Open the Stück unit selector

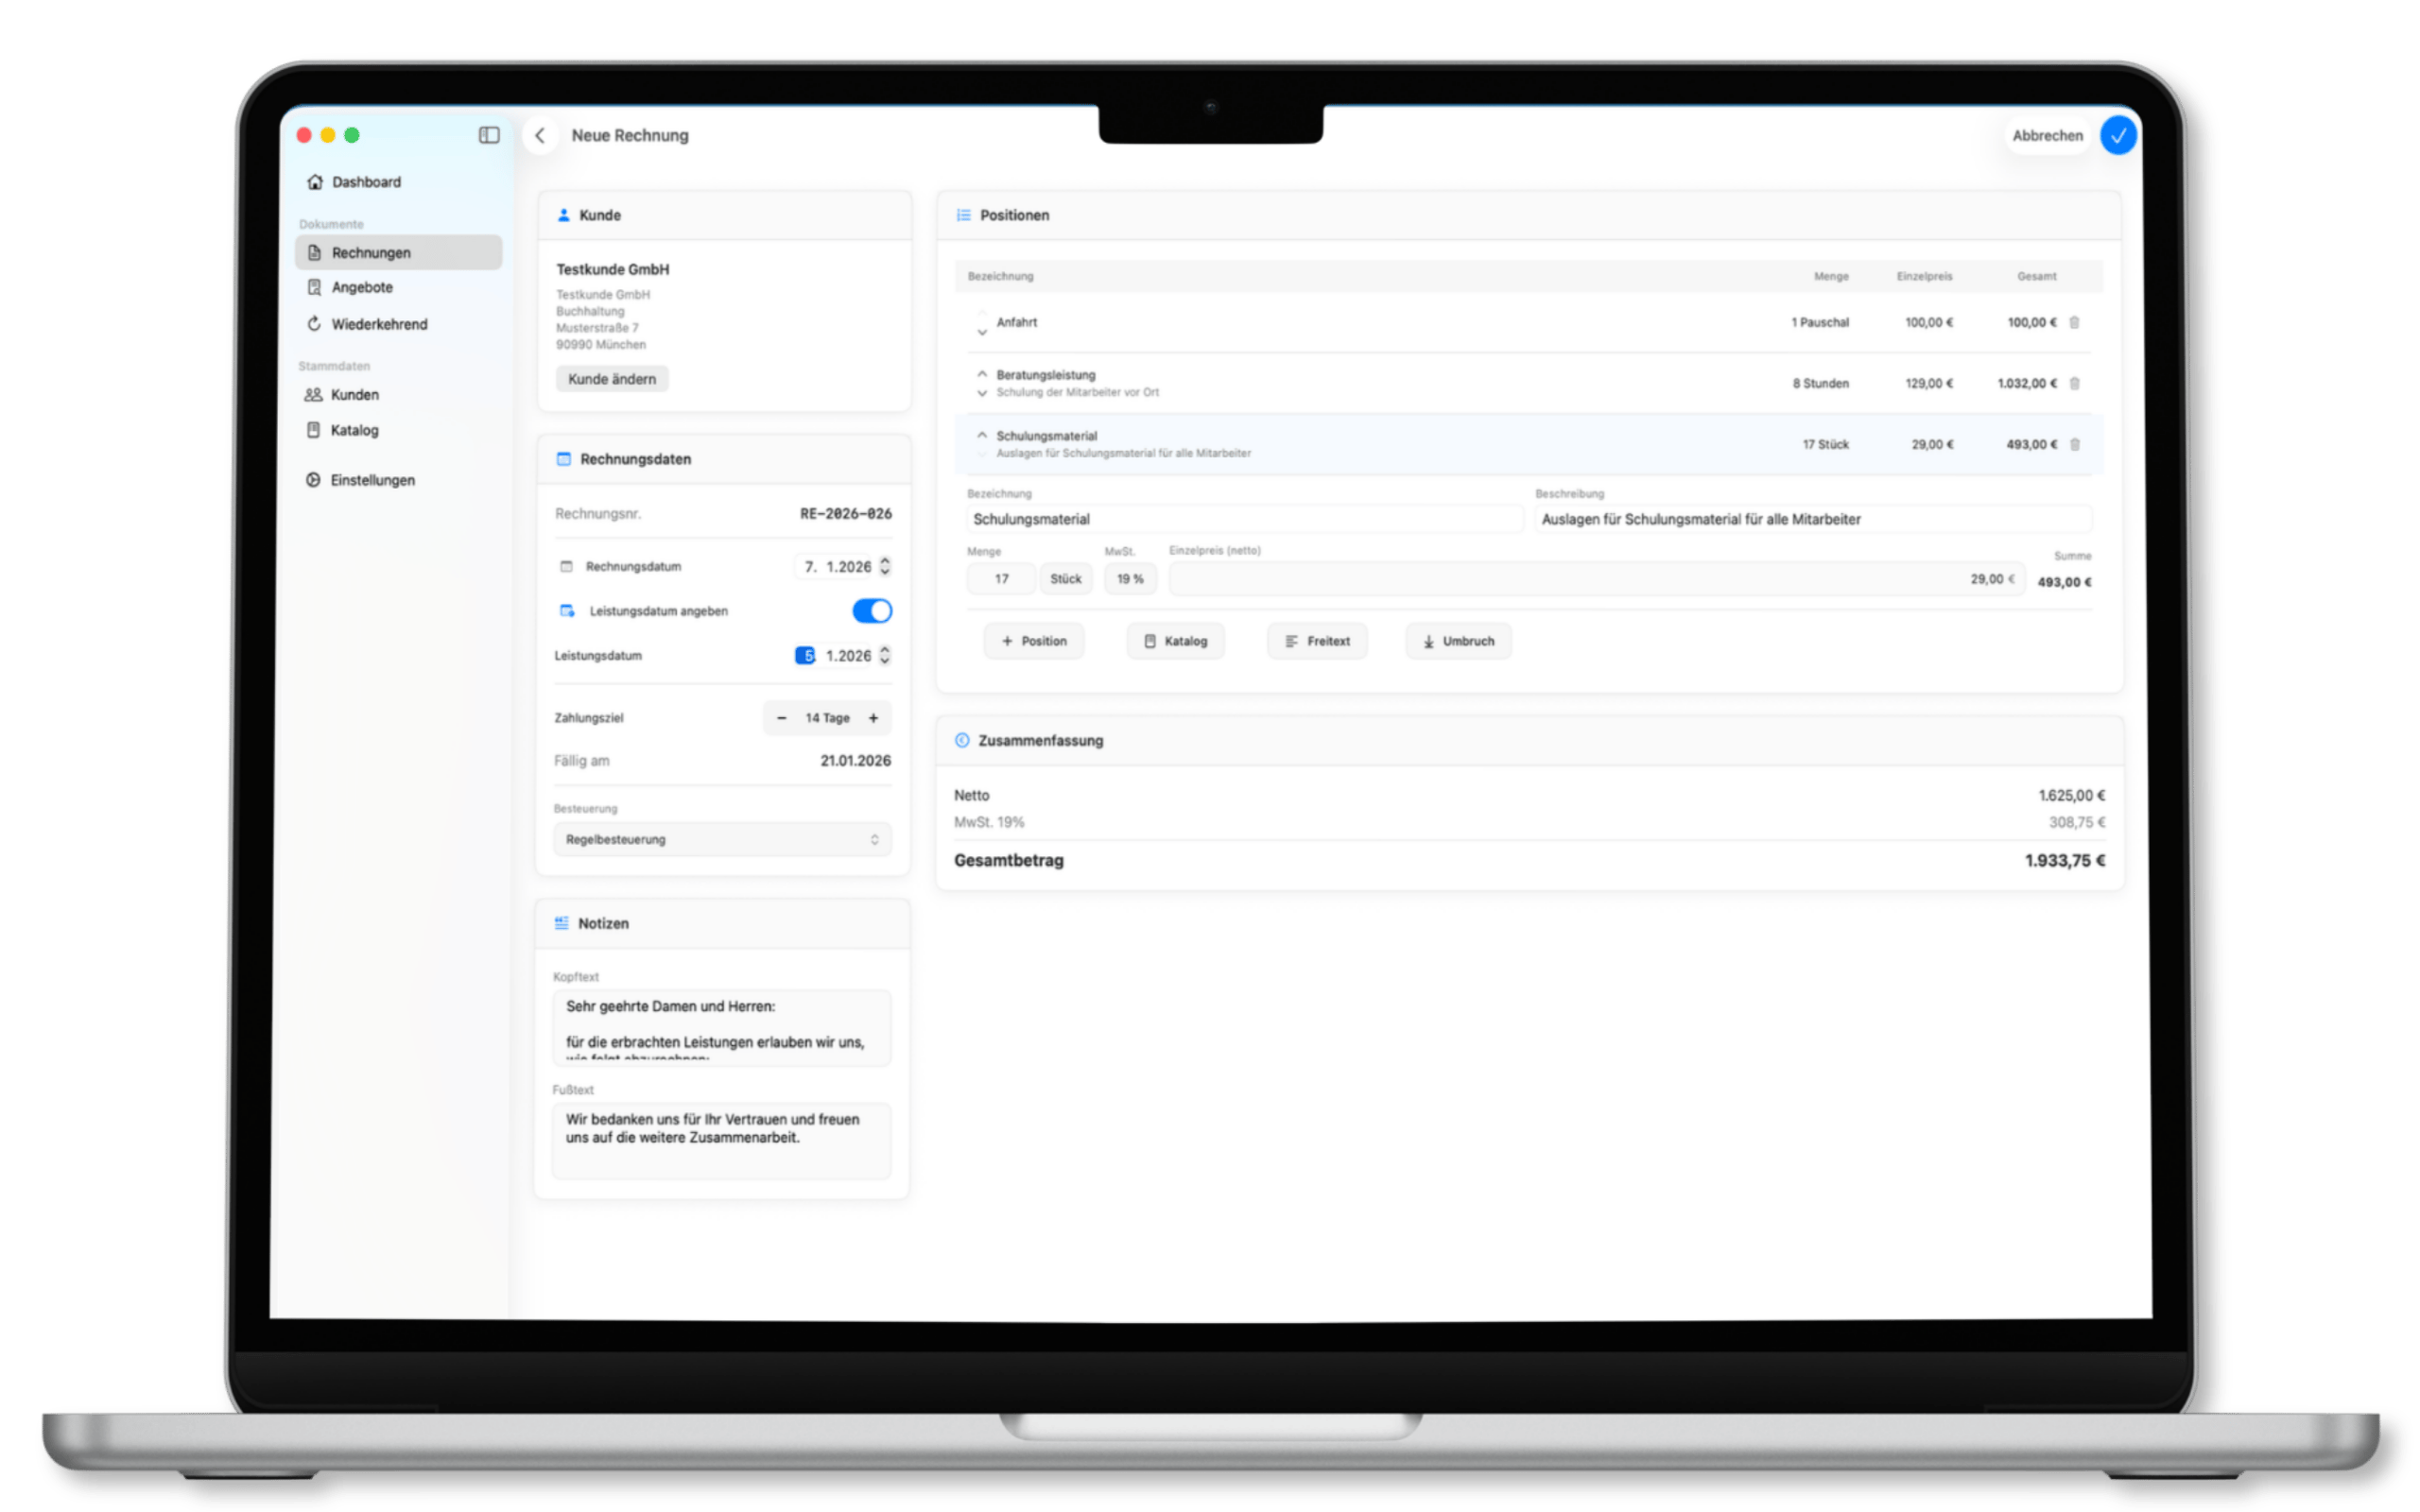coord(1065,579)
